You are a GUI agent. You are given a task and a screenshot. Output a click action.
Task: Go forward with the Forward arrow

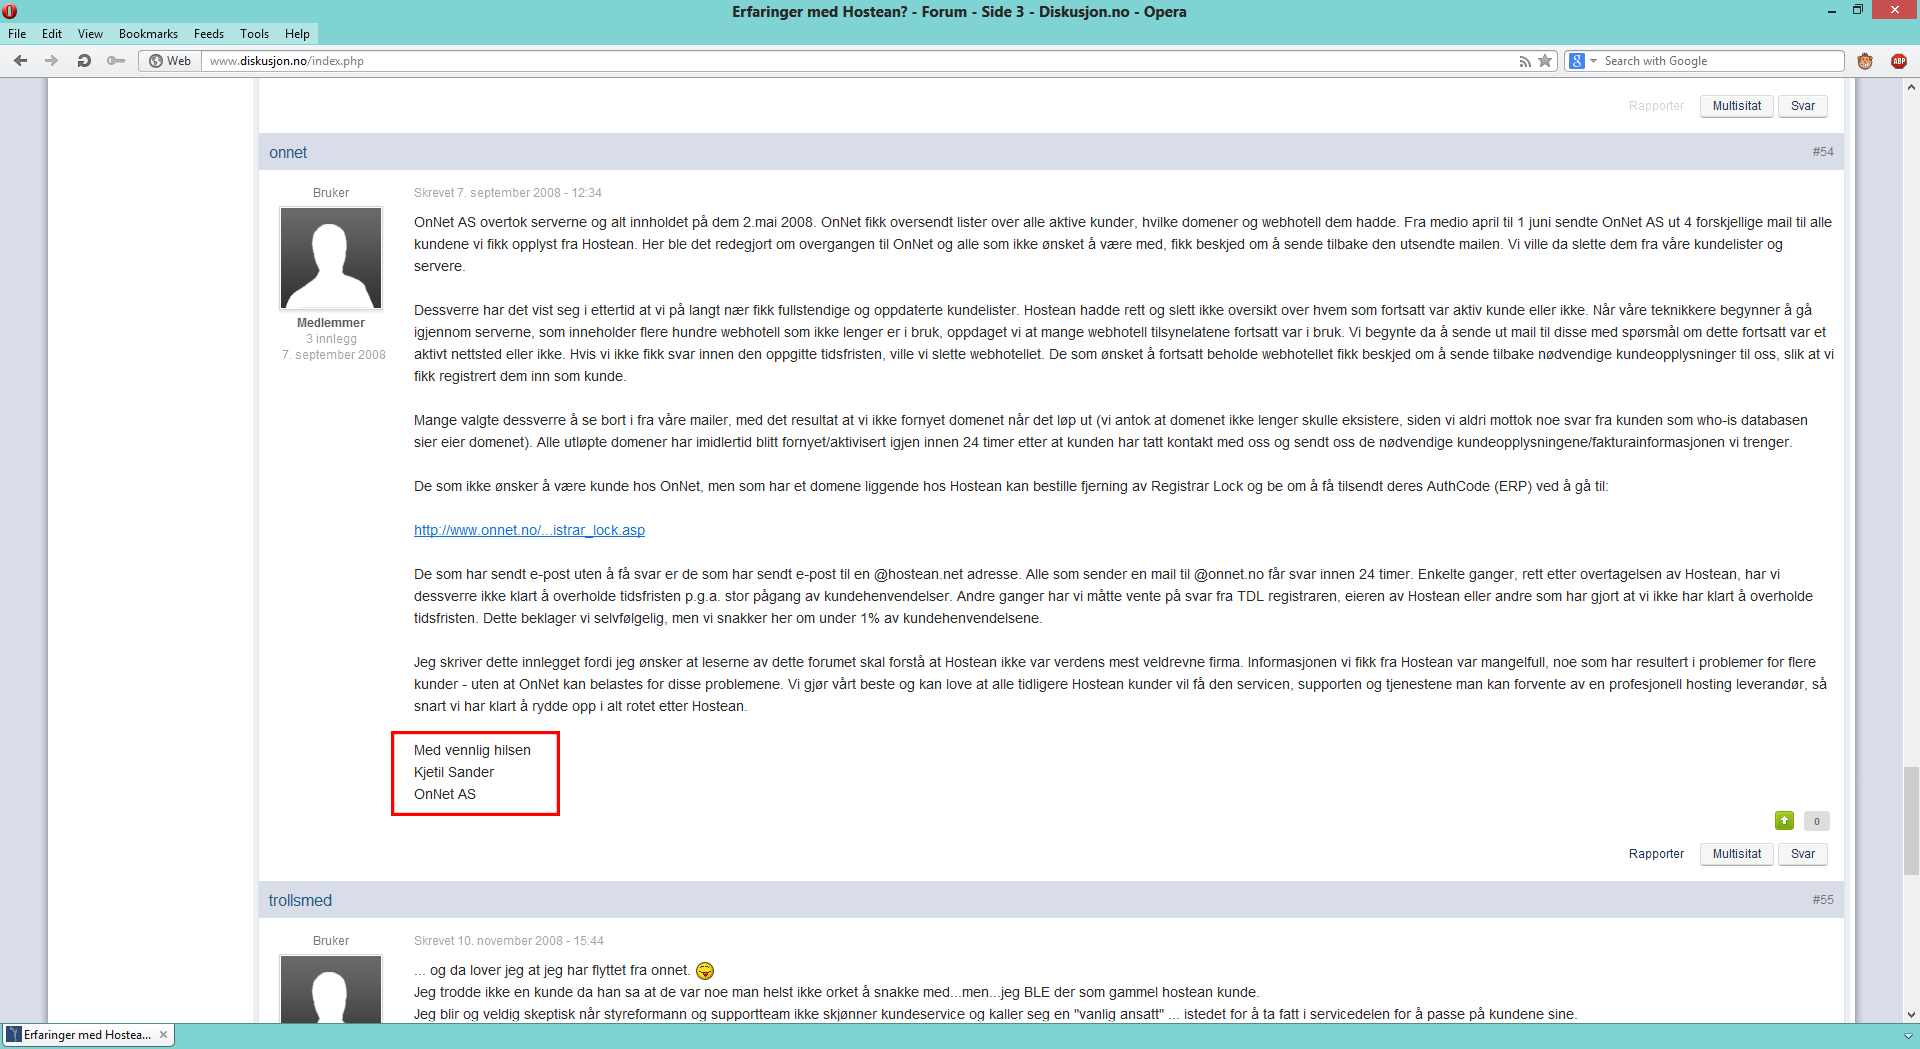tap(52, 61)
